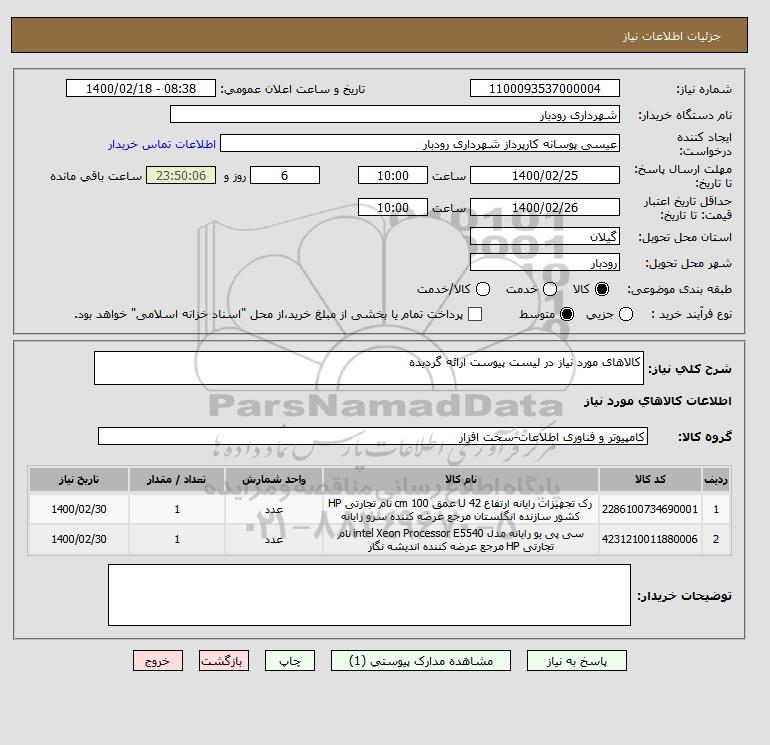Viewport: 770px width, 745px height.
Task: Click the delivery city field رودبار
Action: coord(545,263)
